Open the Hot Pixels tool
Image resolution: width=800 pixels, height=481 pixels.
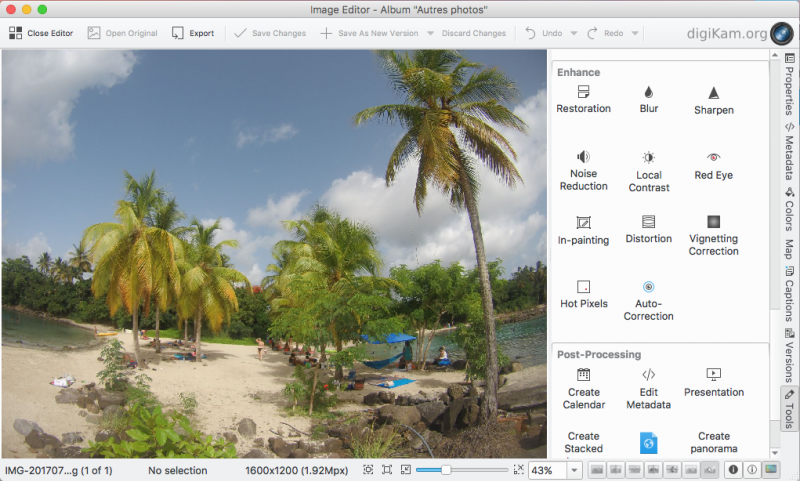pyautogui.click(x=584, y=295)
